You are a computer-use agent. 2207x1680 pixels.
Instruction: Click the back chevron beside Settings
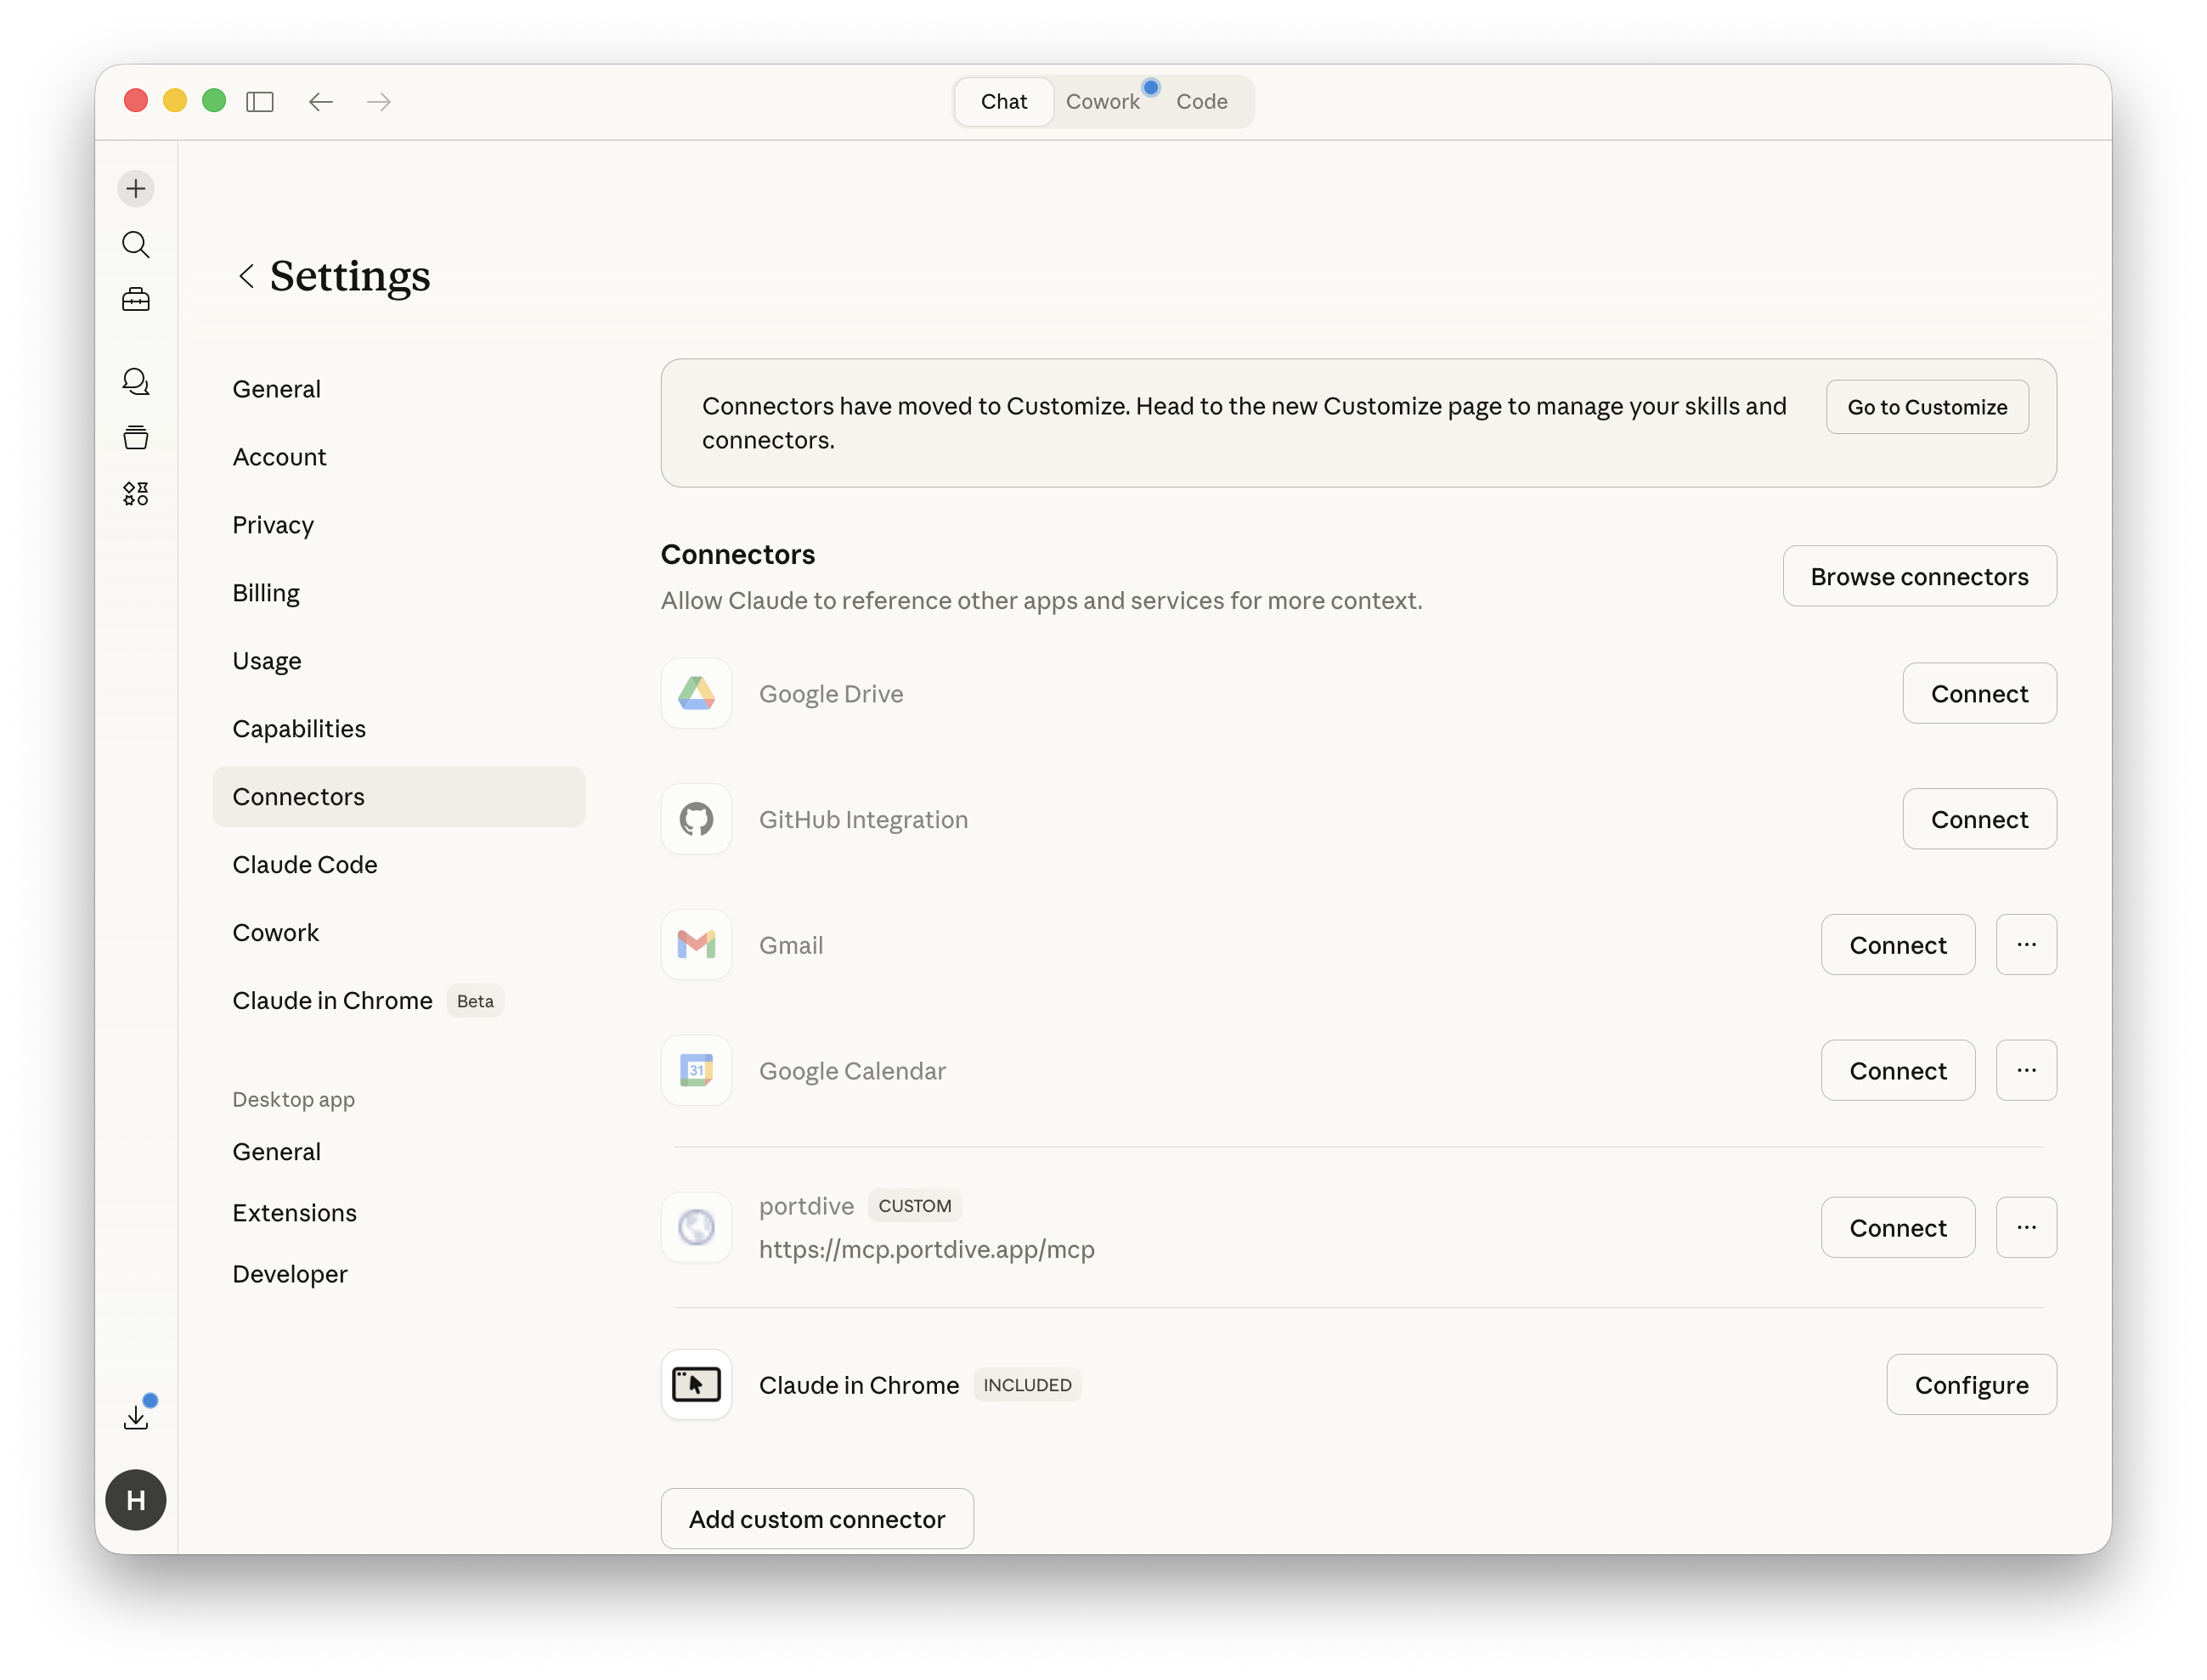click(x=246, y=275)
